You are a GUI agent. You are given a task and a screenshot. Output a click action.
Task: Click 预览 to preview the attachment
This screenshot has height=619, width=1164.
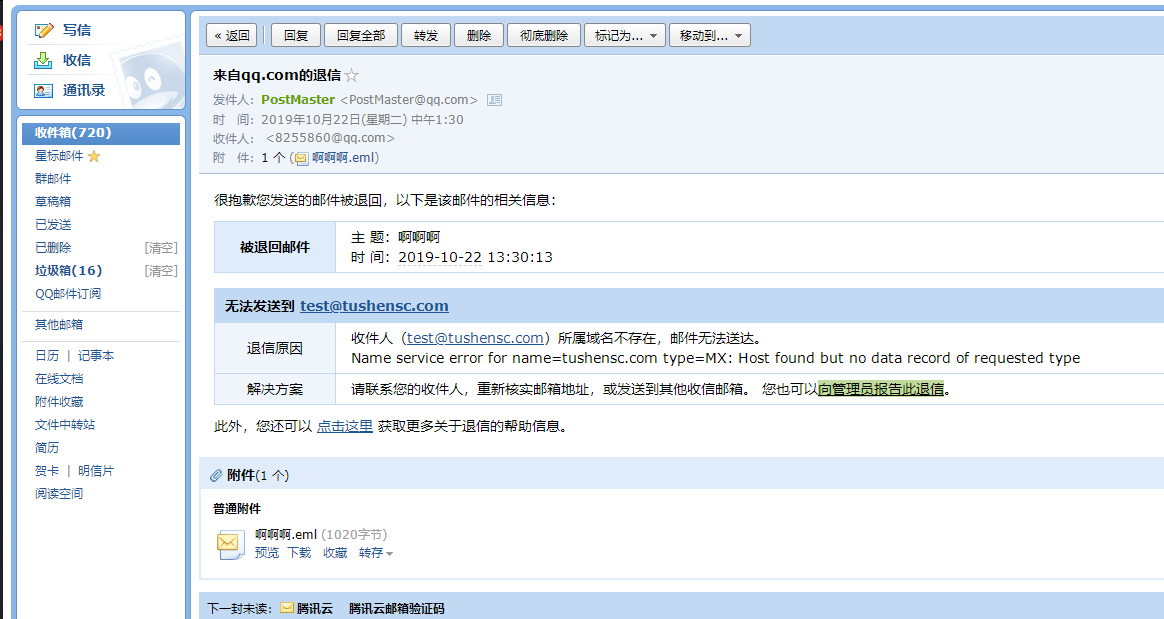(x=267, y=553)
